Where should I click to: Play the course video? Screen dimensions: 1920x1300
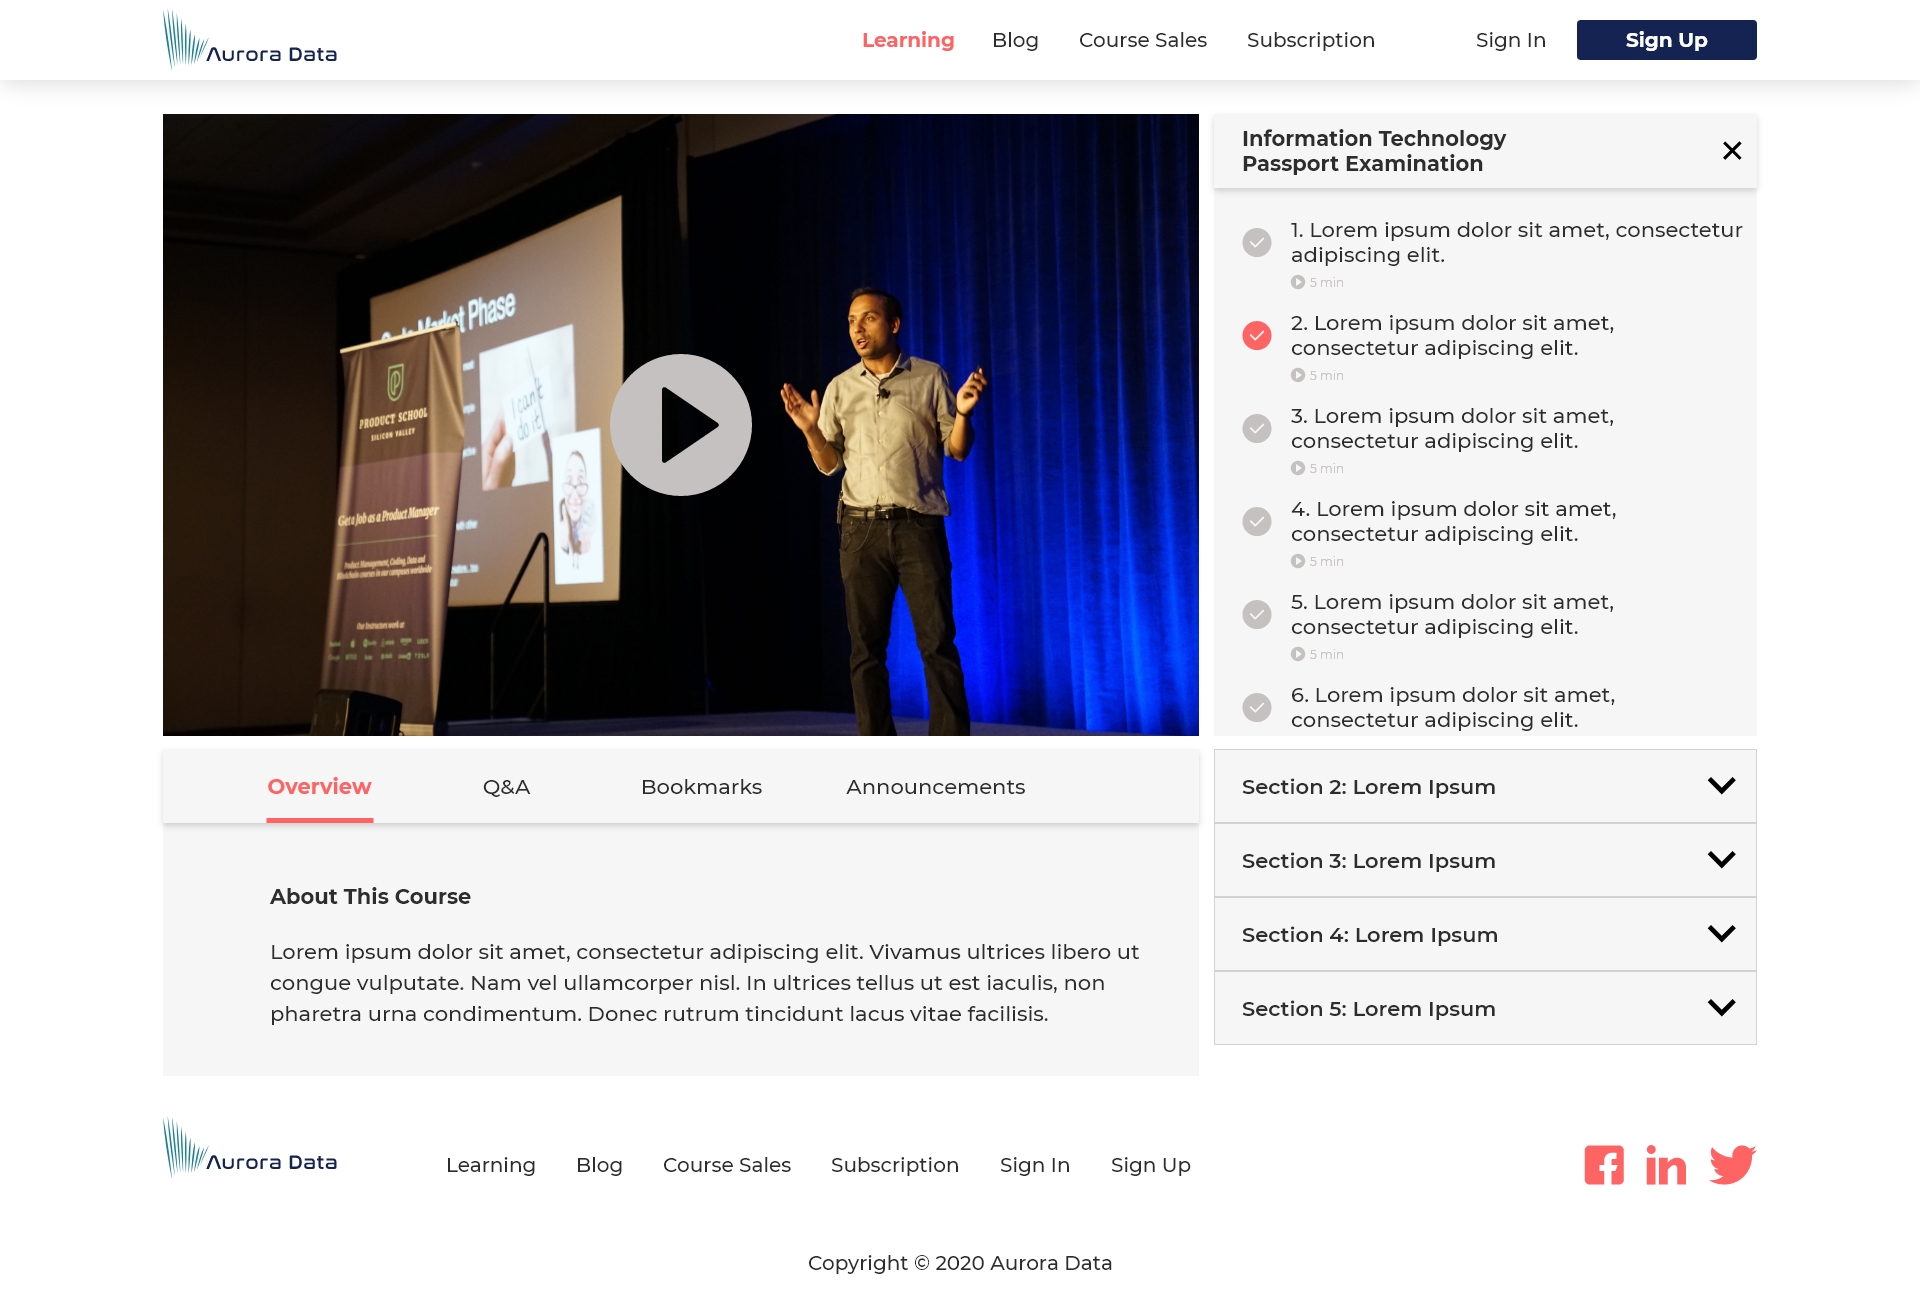(681, 425)
